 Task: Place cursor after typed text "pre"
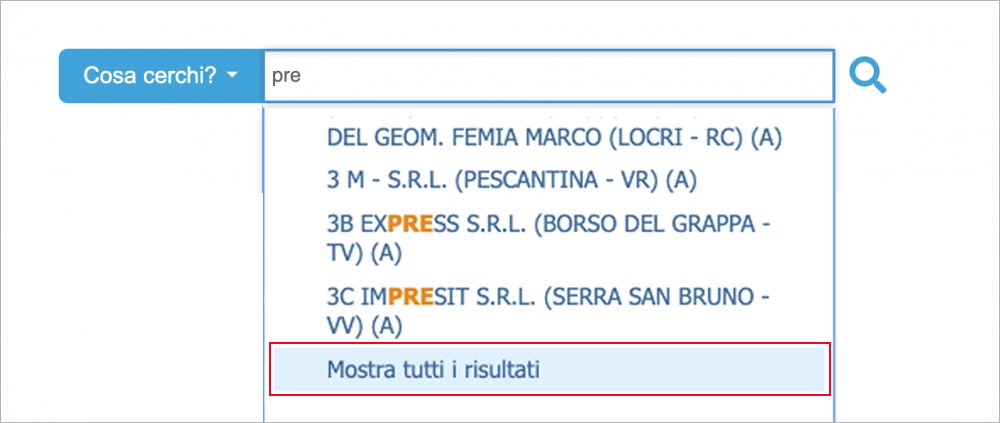point(302,76)
